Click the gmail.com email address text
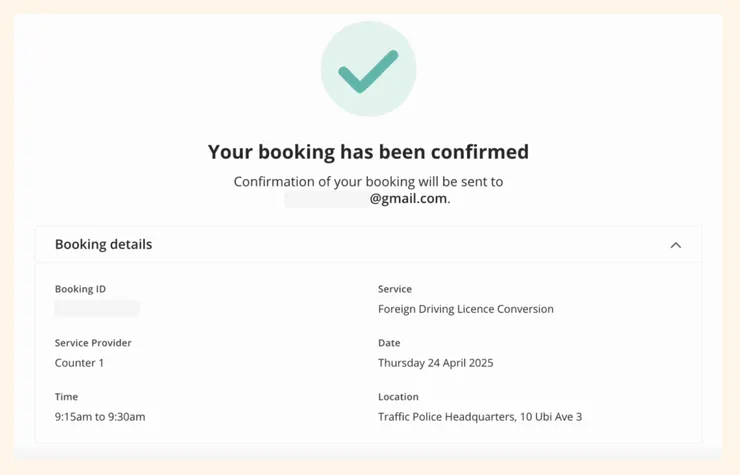The height and width of the screenshot is (475, 740). [x=409, y=198]
